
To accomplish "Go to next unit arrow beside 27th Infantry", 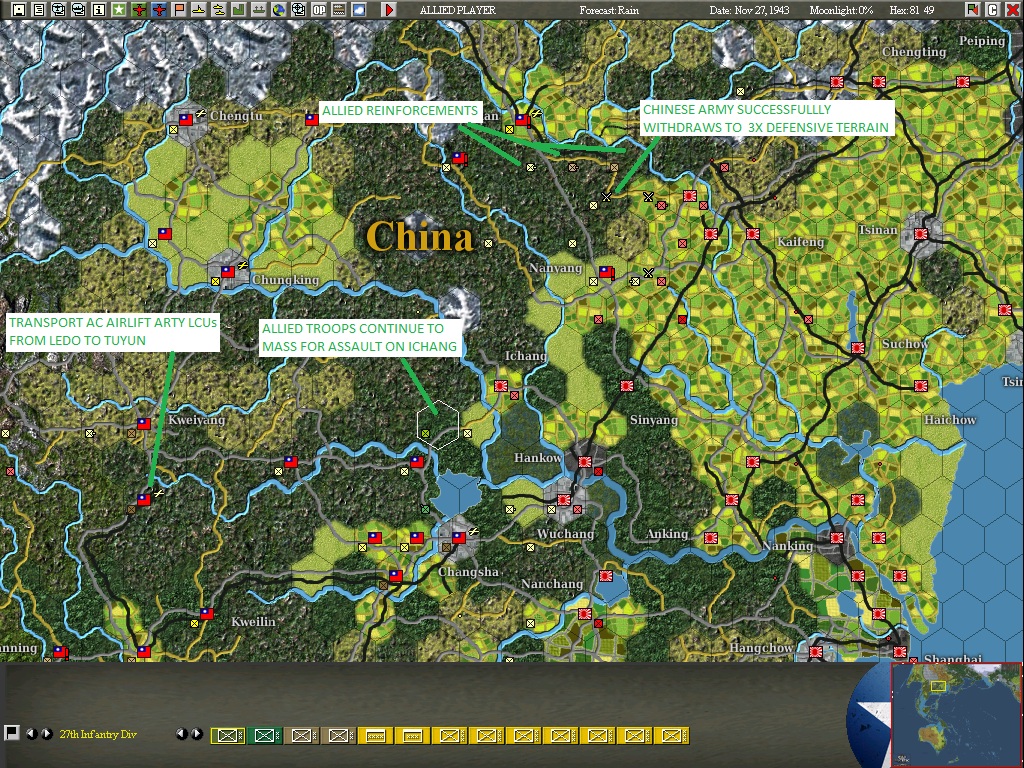I will (46, 734).
